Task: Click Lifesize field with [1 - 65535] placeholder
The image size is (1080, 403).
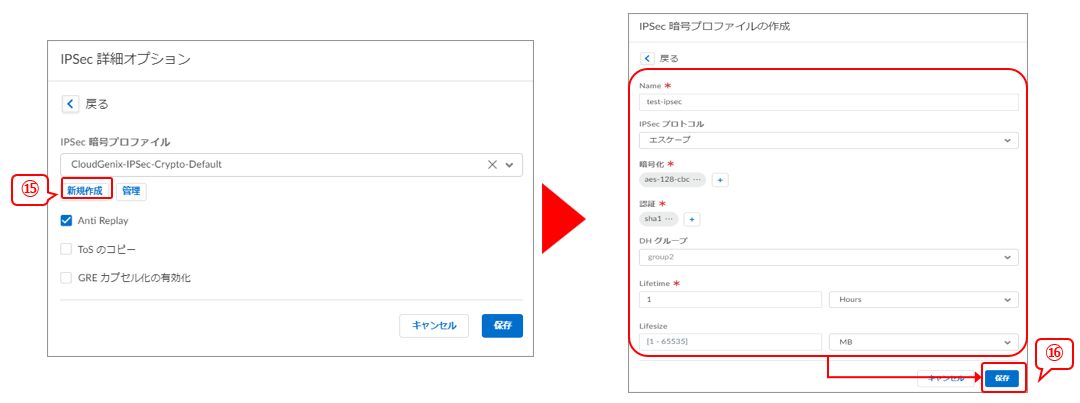Action: click(730, 342)
